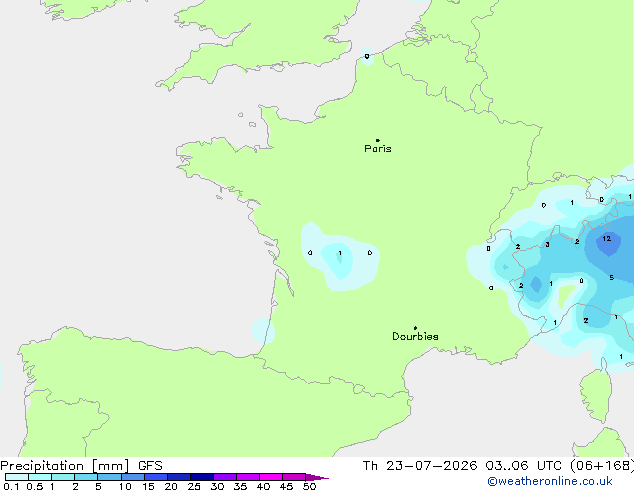The width and height of the screenshot is (634, 490).
Task: Click the legend label 0.1
Action: point(11,486)
